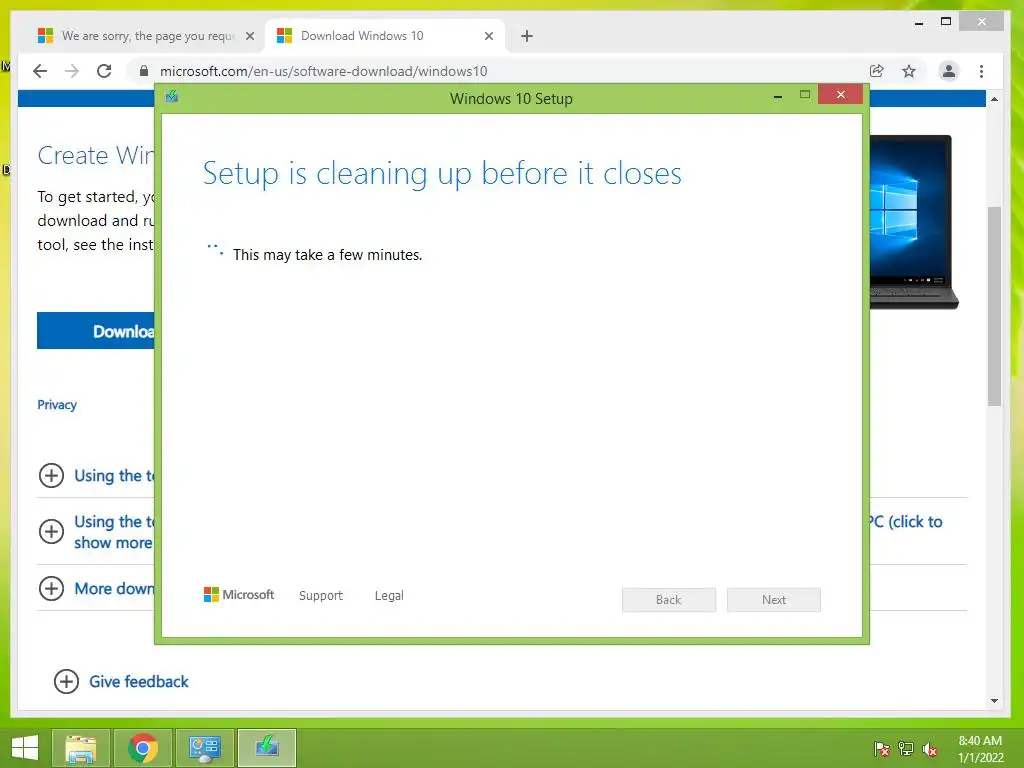Open volume tray icon
Screen dimensions: 1024x768
coord(930,749)
